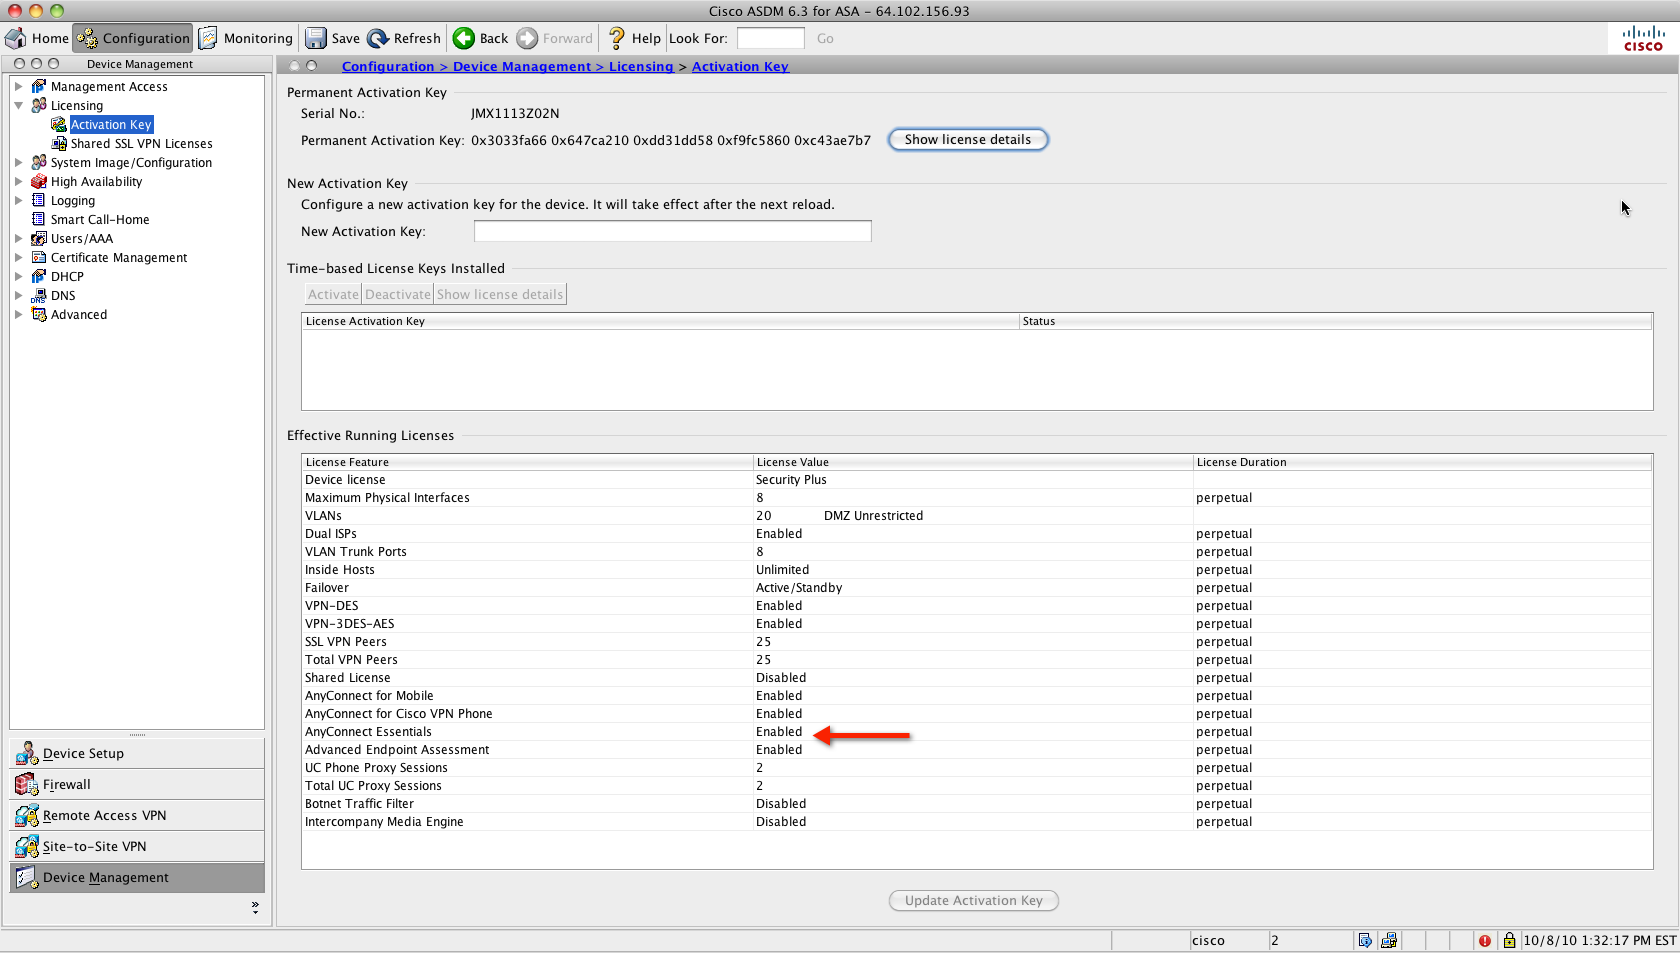Select the Licensing folder icon
The height and width of the screenshot is (953, 1680).
pos(39,106)
